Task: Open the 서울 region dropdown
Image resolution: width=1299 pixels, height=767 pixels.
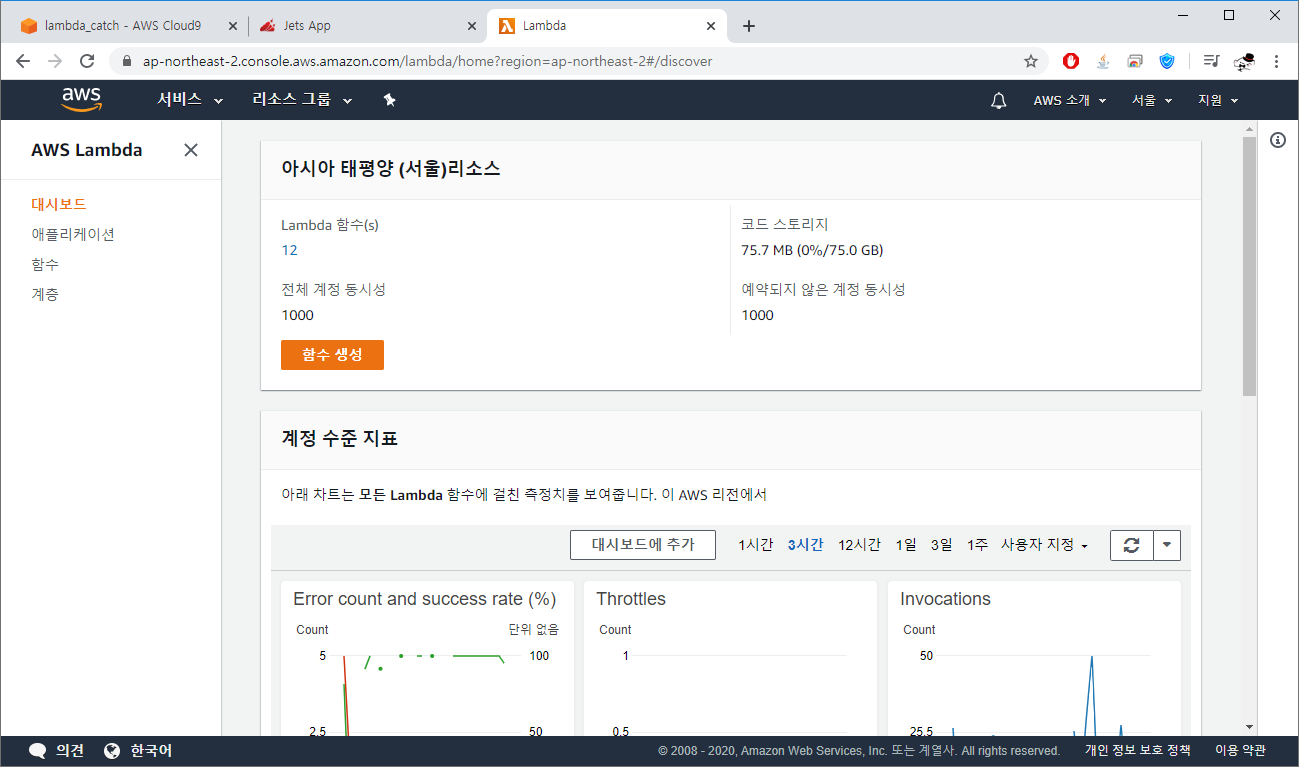Action: tap(1152, 100)
